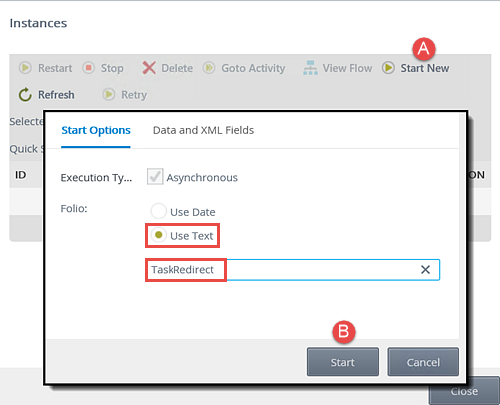Screen dimensions: 500x405
Task: Click the Retry icon
Action: coord(109,94)
